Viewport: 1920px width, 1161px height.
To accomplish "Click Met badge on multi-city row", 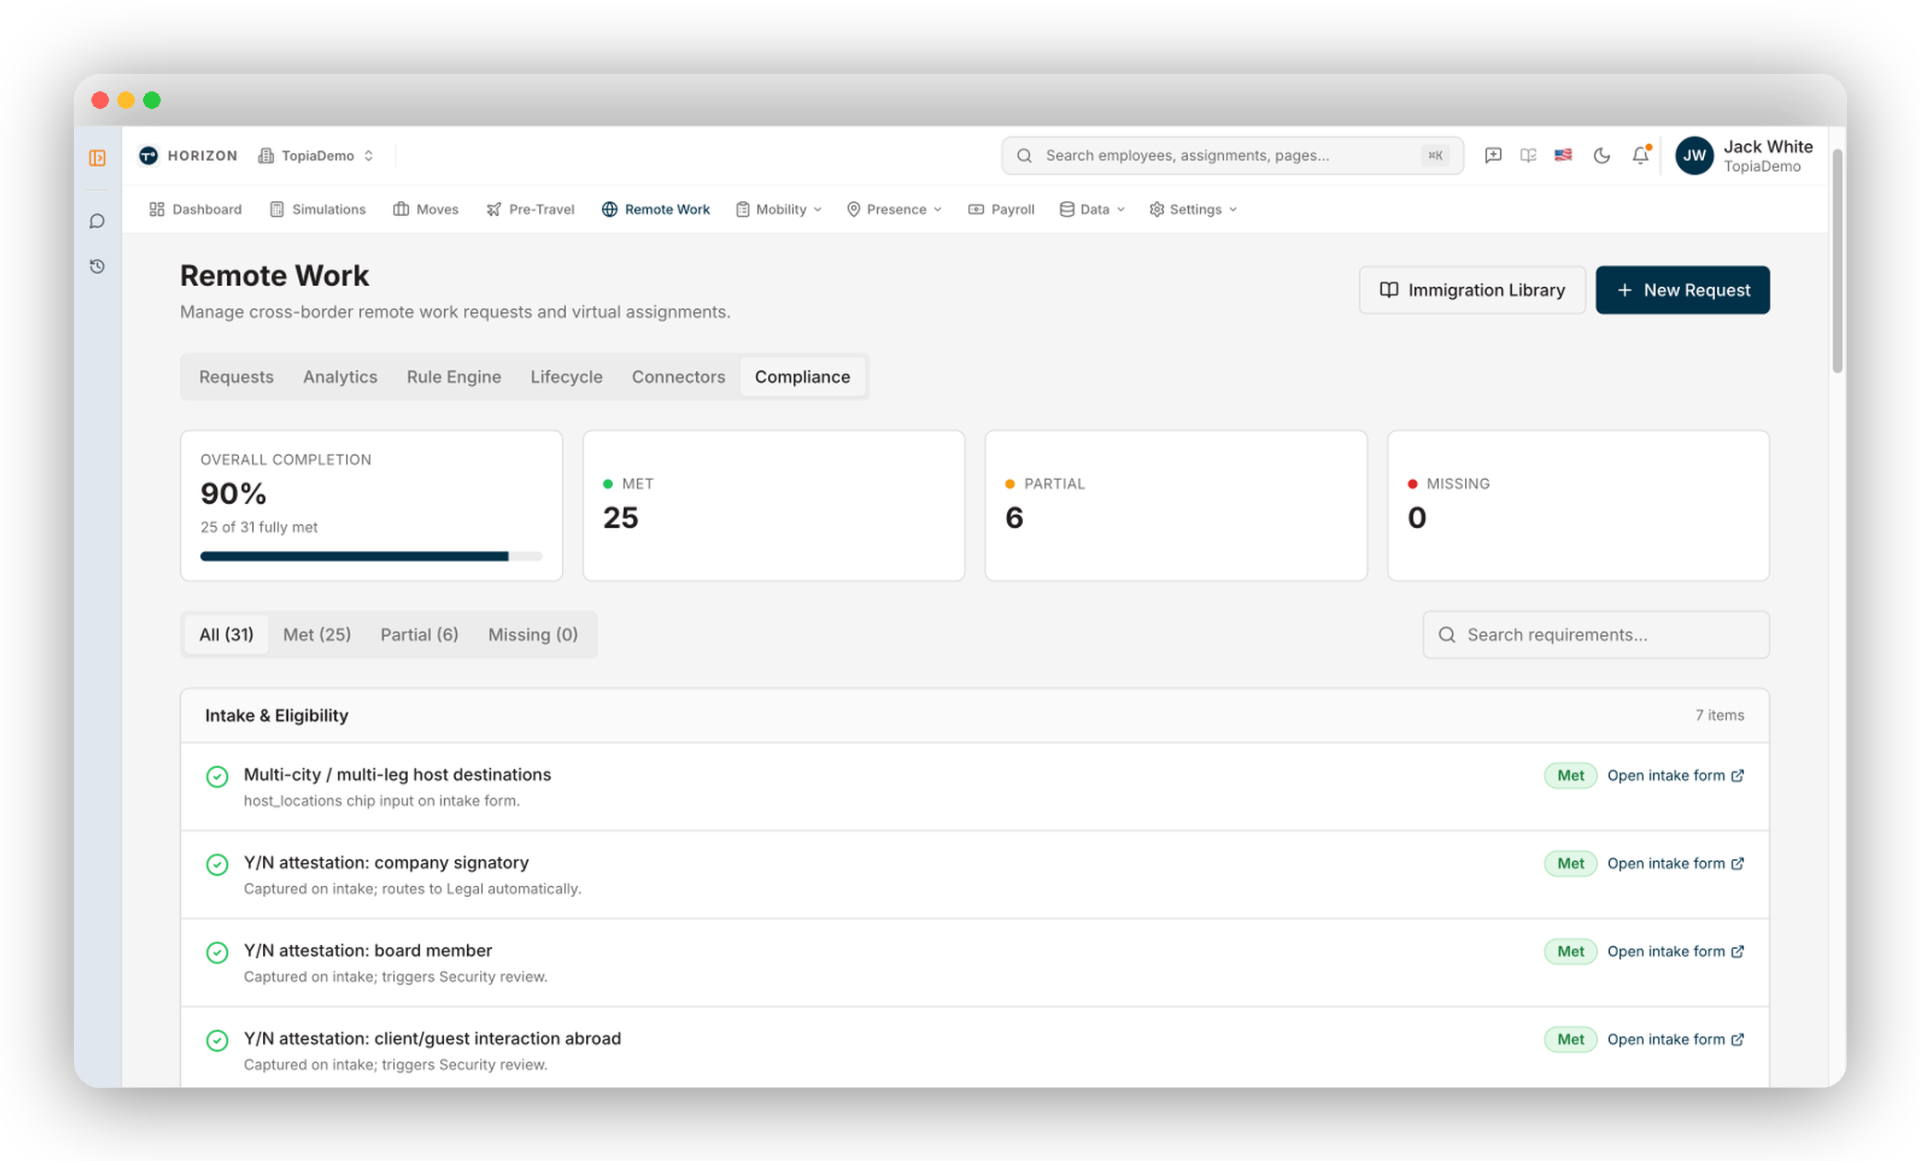I will pyautogui.click(x=1570, y=775).
